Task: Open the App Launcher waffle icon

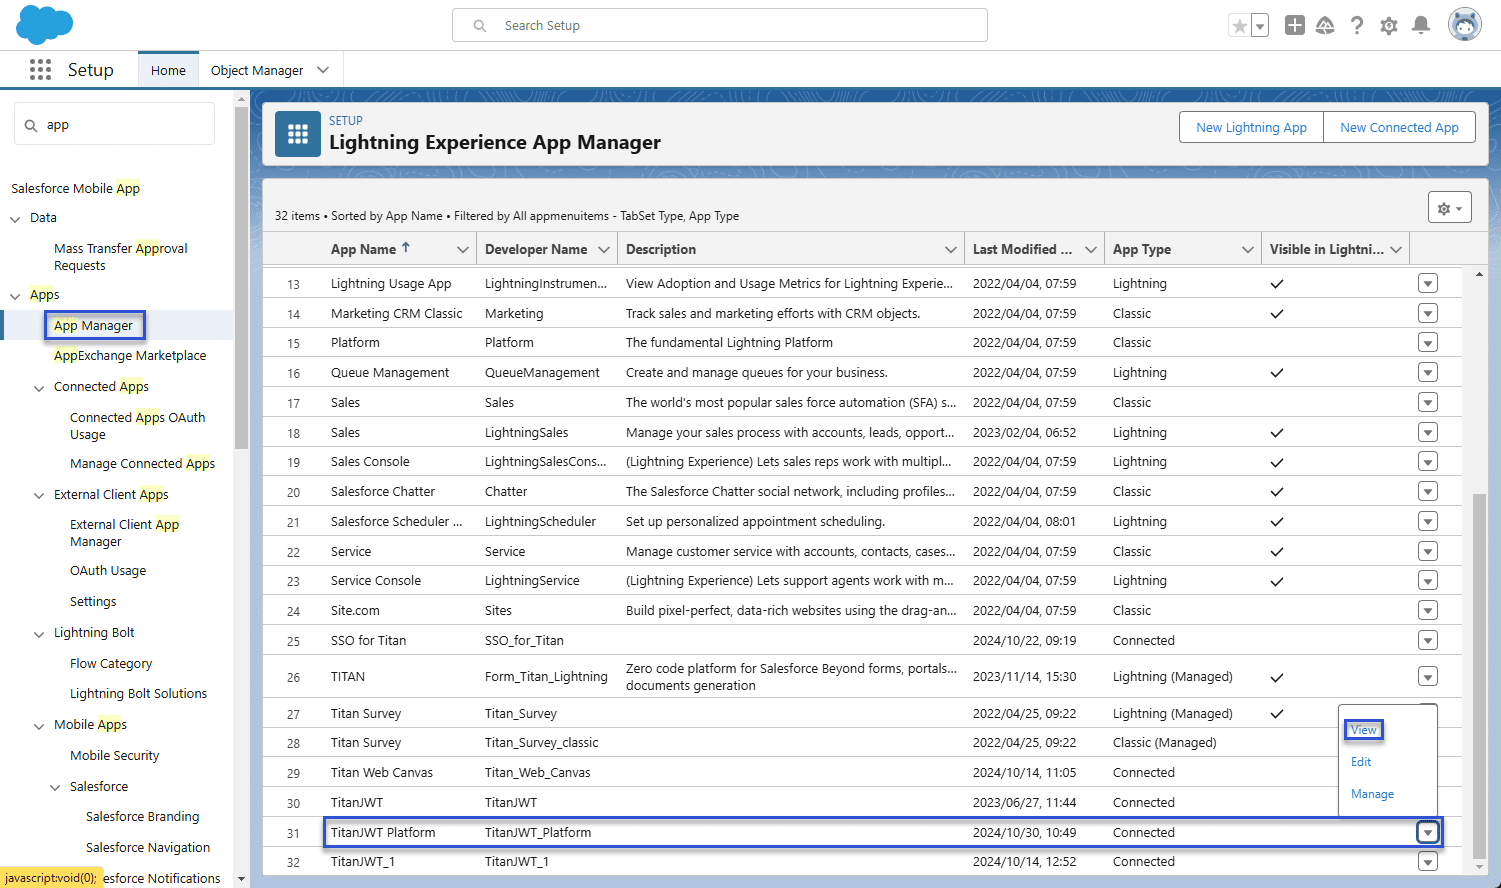Action: tap(40, 69)
